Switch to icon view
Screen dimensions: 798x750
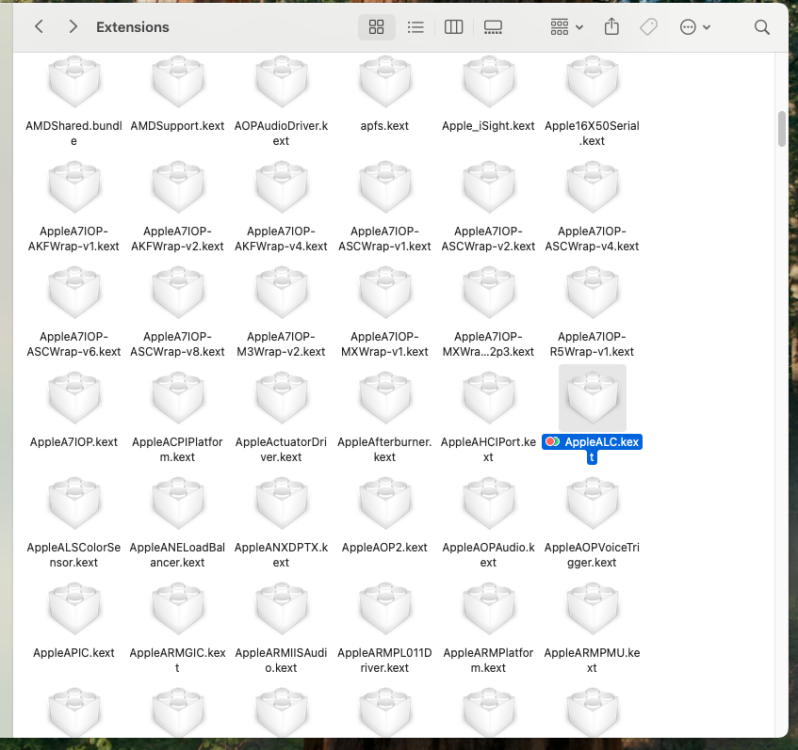pos(376,27)
